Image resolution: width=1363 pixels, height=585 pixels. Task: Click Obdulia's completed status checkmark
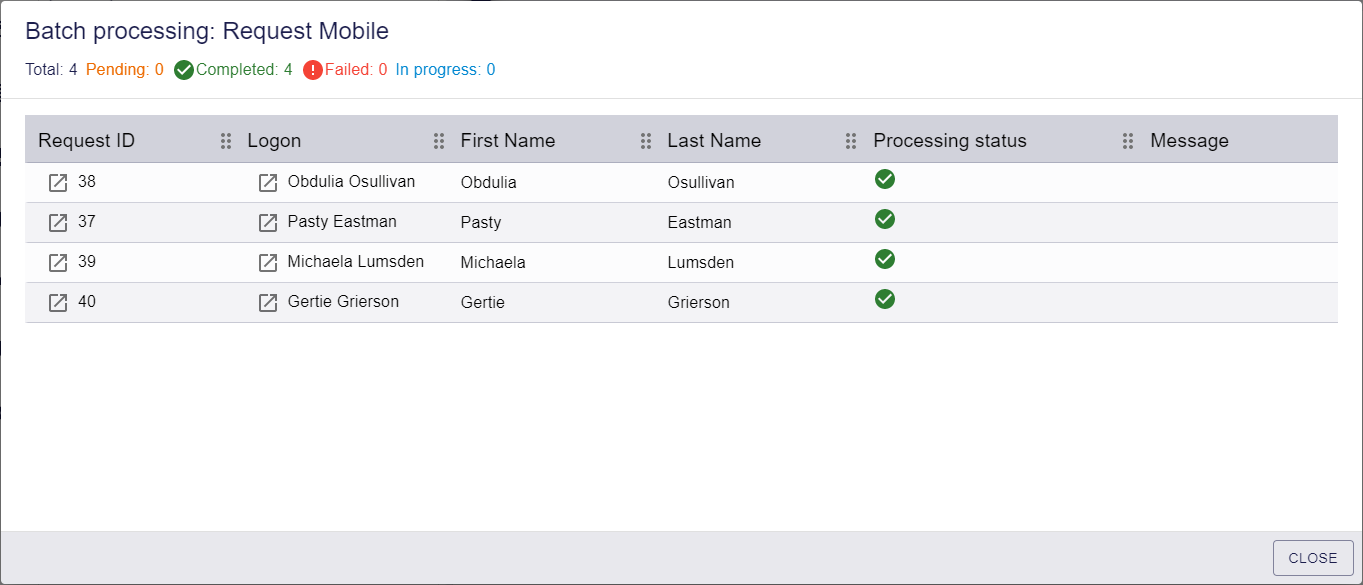(x=884, y=179)
